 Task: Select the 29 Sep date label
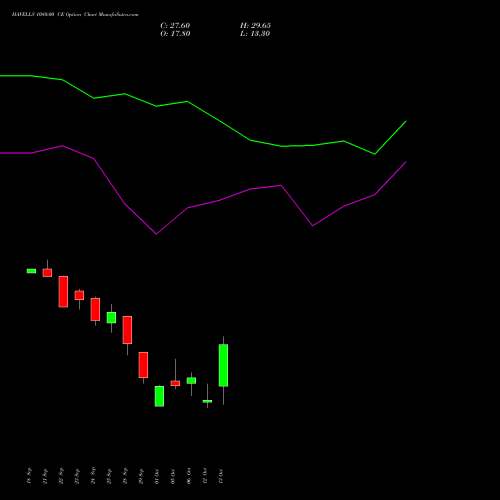141,476
